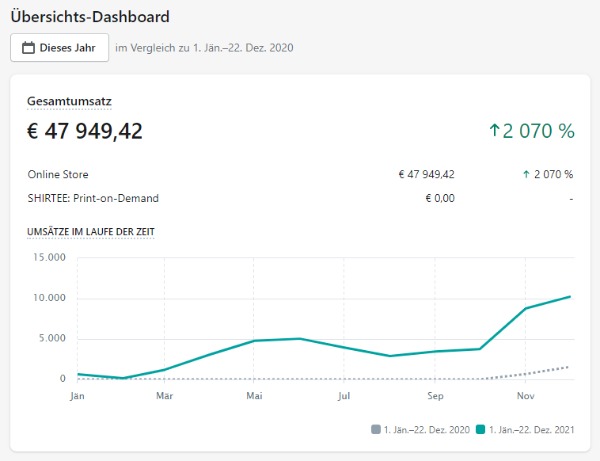Click the € 0,00 amount for SHIRTEE
The image size is (600, 461).
[439, 198]
